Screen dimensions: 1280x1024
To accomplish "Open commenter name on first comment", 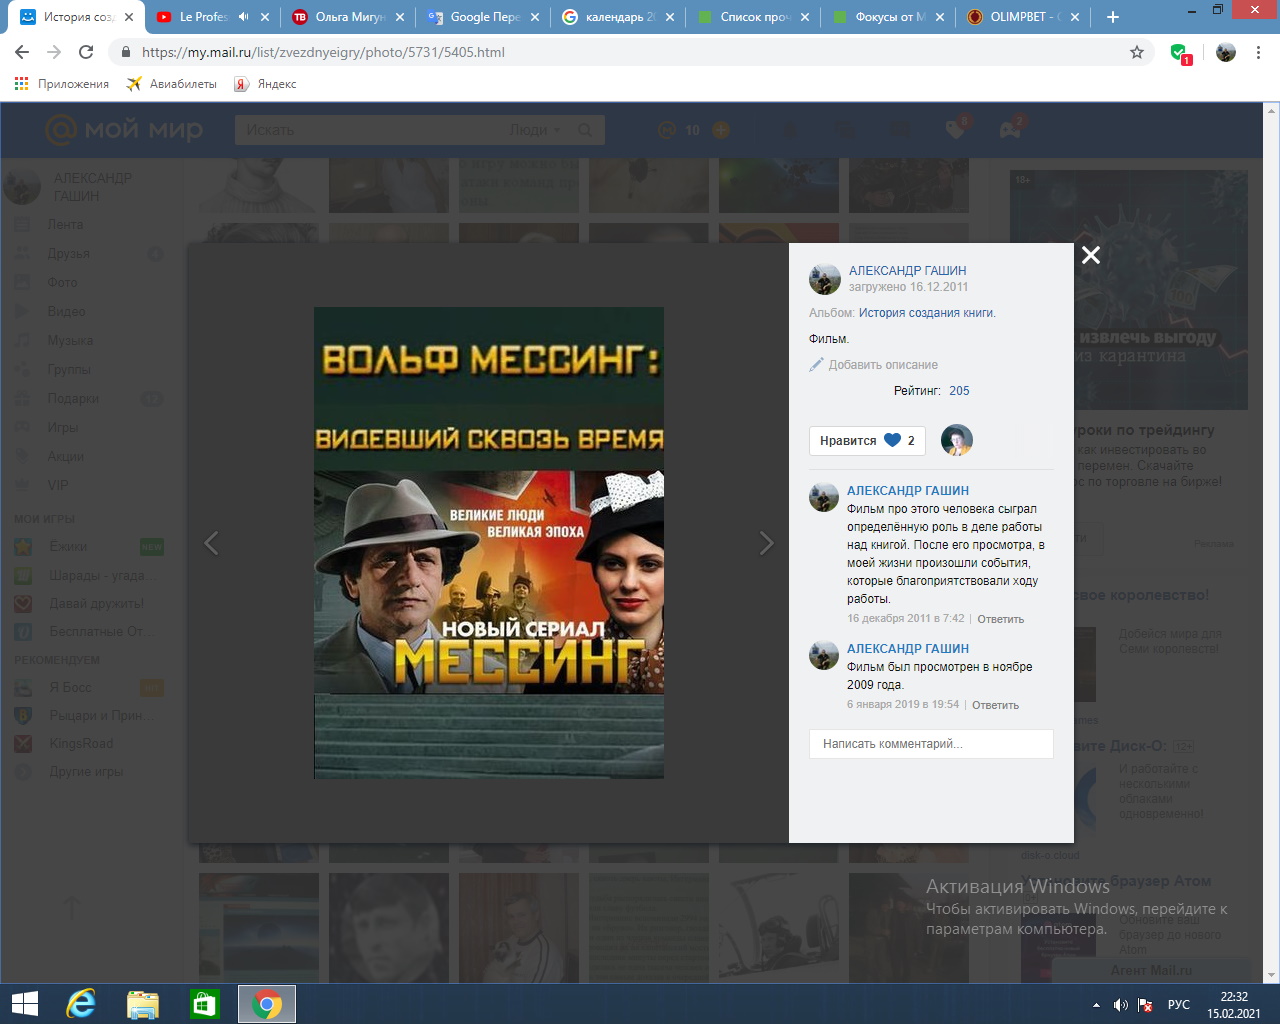I will (x=908, y=490).
